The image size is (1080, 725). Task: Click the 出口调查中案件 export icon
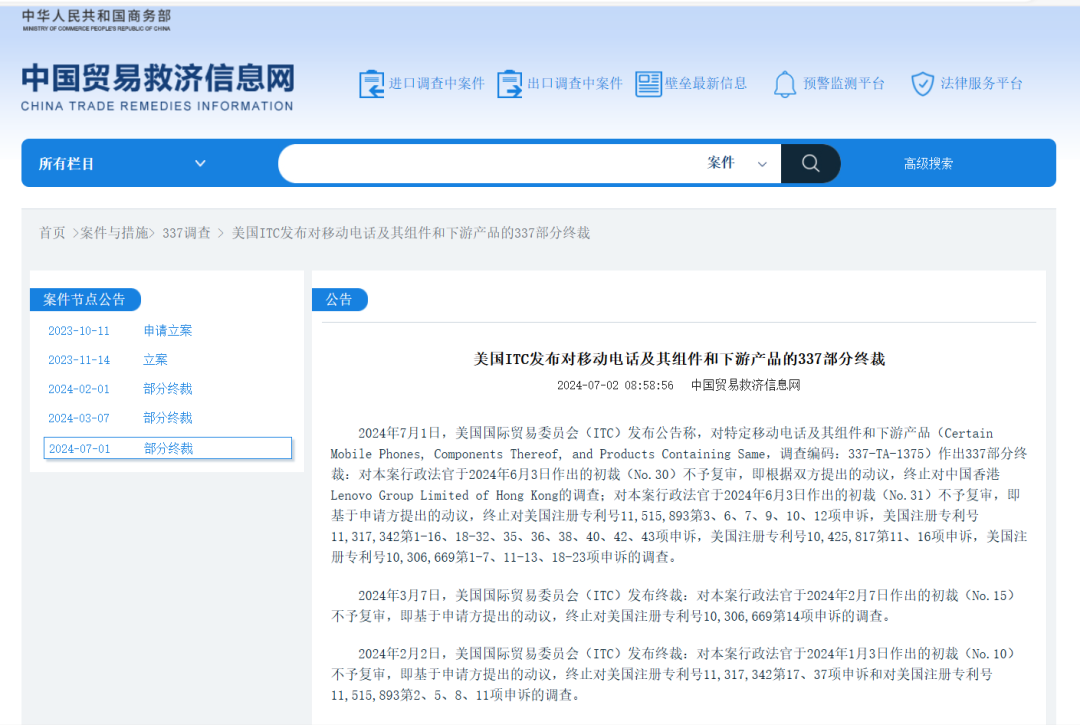[510, 84]
